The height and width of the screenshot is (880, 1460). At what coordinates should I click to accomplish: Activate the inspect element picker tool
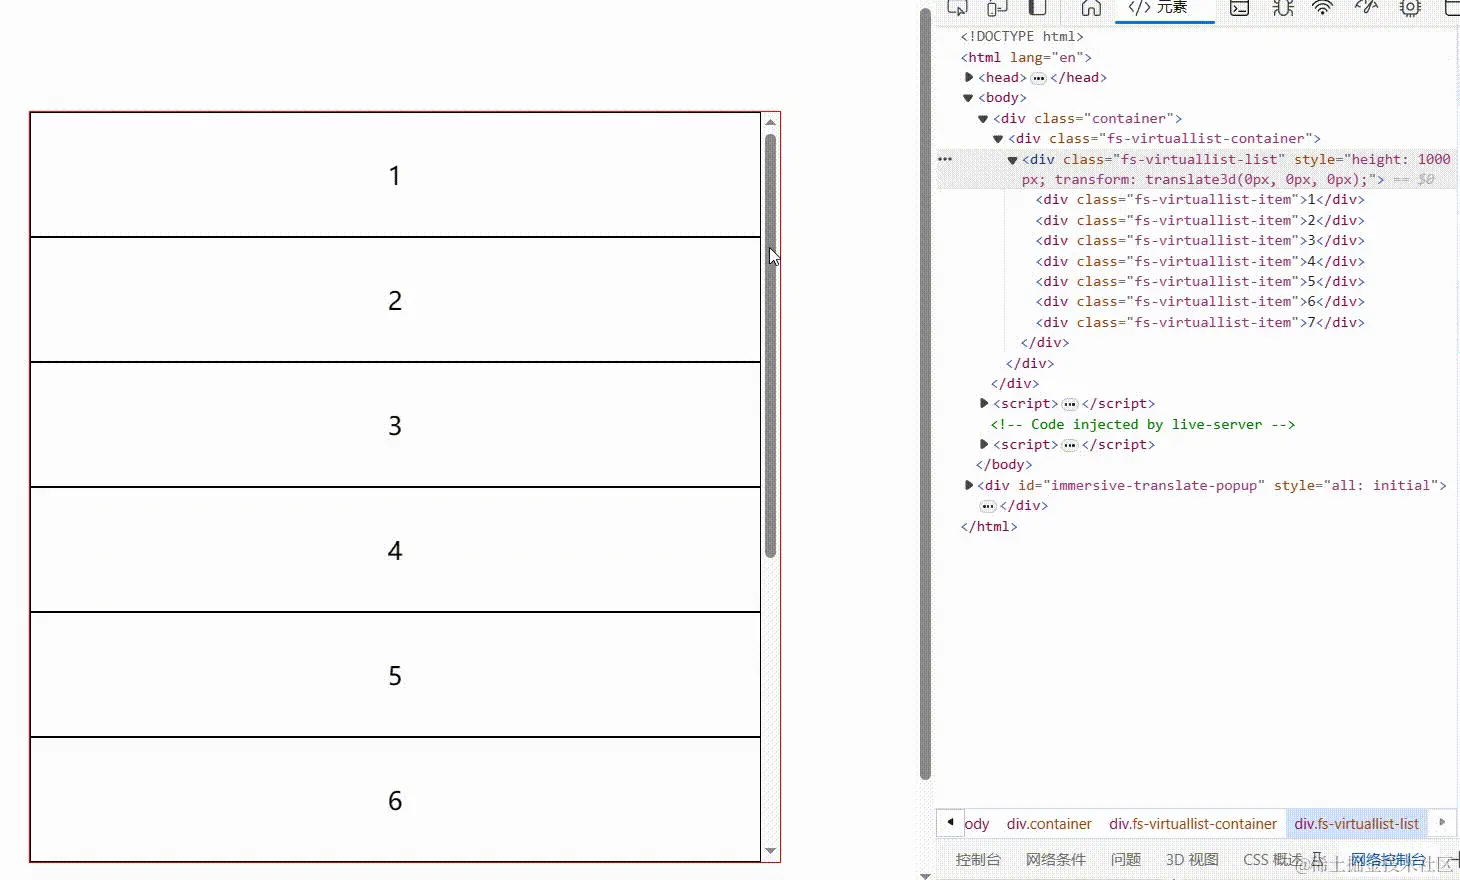pyautogui.click(x=957, y=8)
